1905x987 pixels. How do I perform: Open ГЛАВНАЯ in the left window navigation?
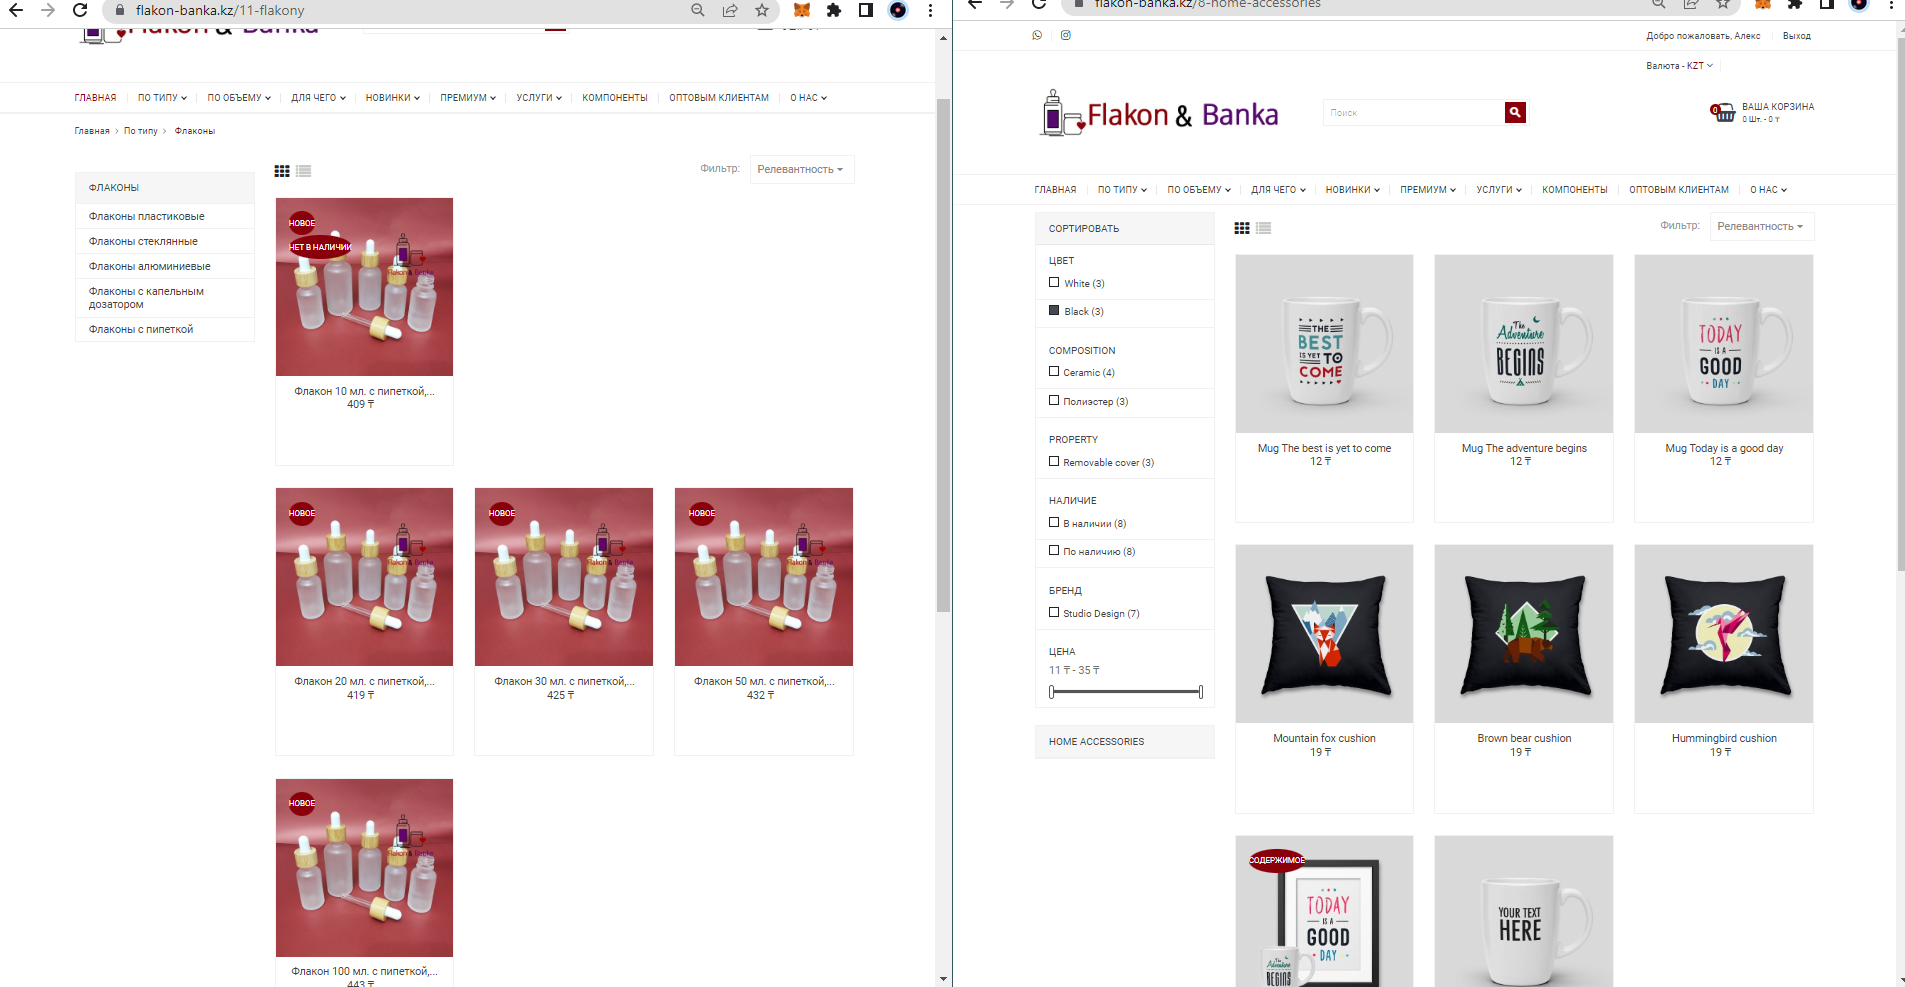tap(95, 98)
